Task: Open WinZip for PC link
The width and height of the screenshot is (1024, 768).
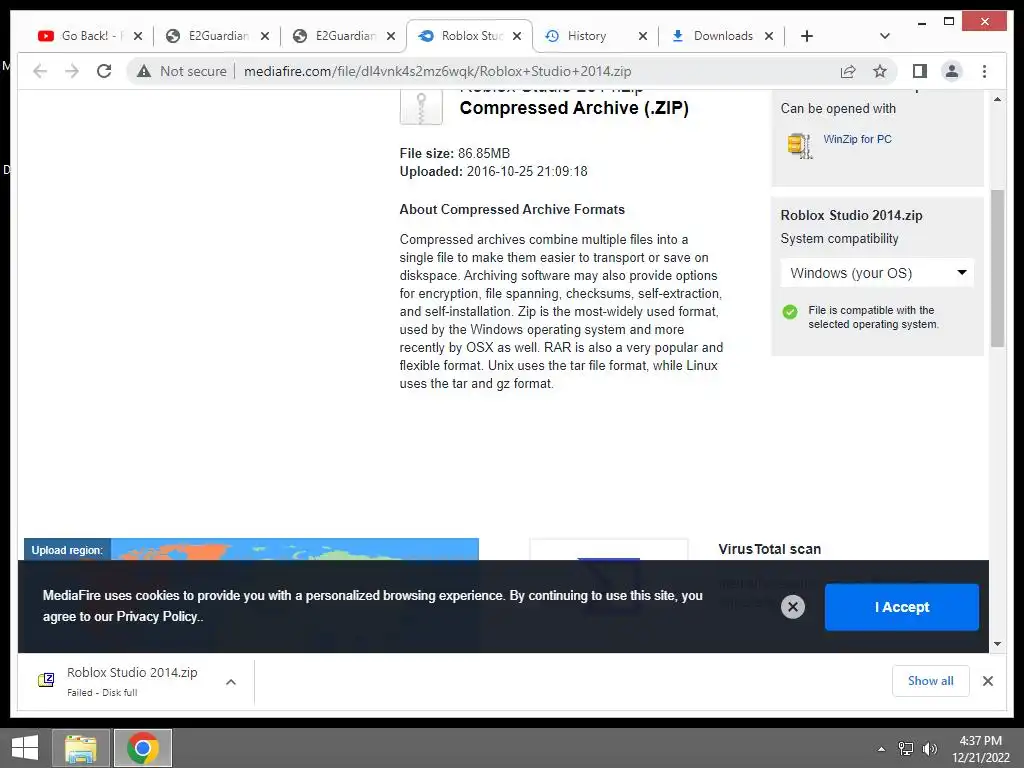Action: click(x=857, y=139)
